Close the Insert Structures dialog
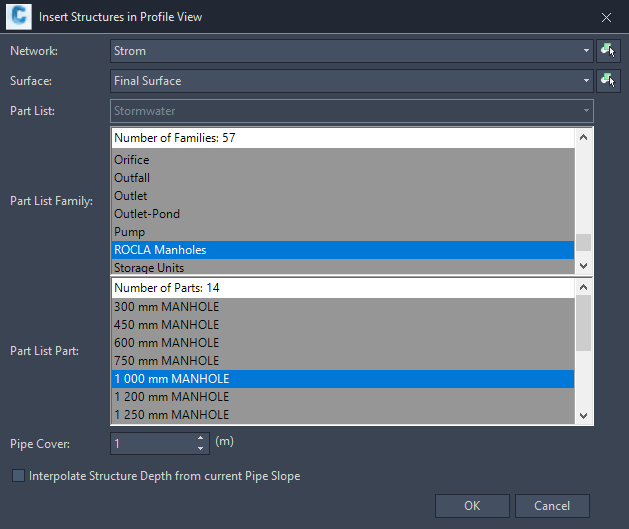This screenshot has width=629, height=529. click(x=606, y=17)
